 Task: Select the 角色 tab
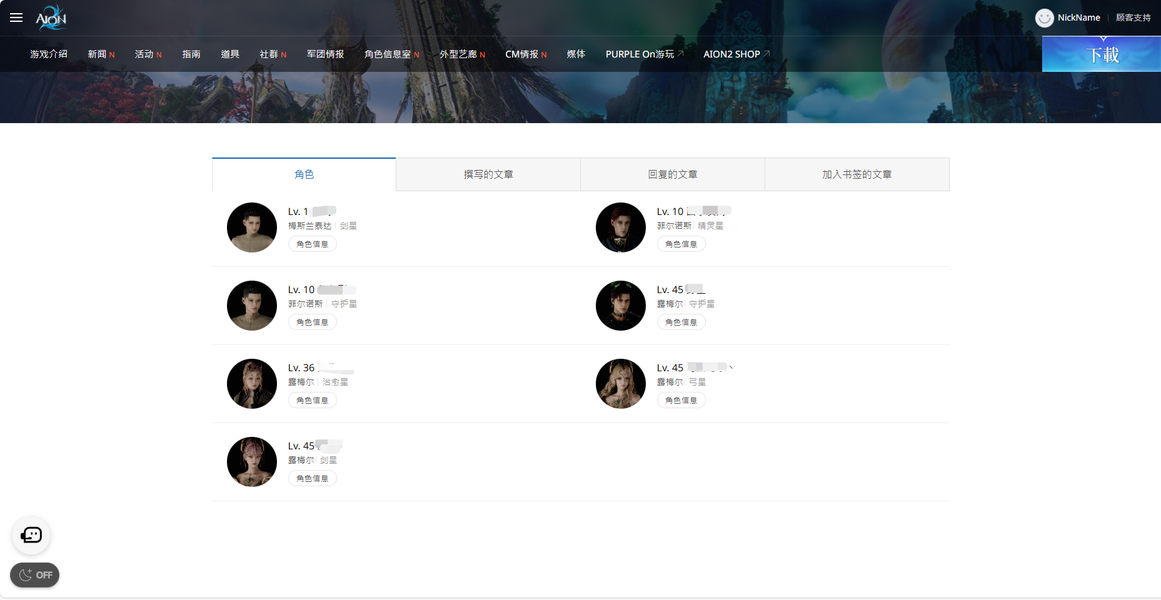pyautogui.click(x=304, y=174)
